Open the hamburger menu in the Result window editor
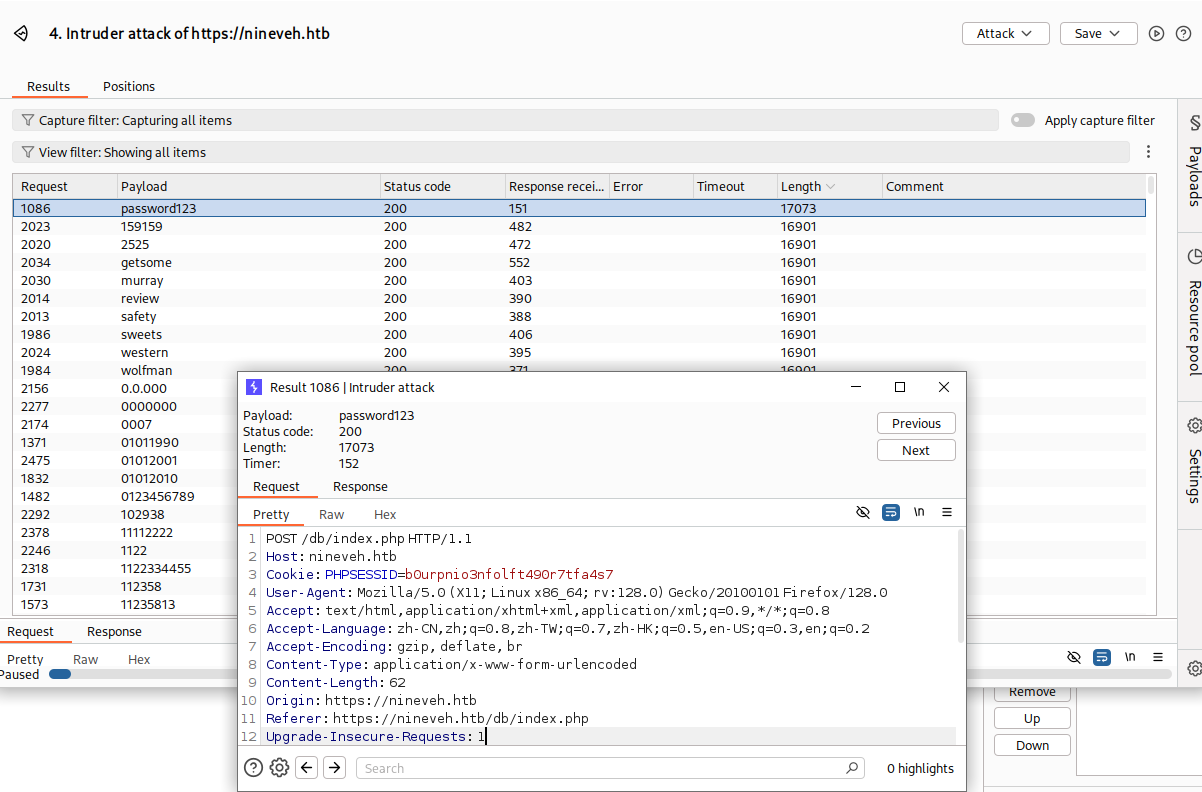 (x=947, y=512)
